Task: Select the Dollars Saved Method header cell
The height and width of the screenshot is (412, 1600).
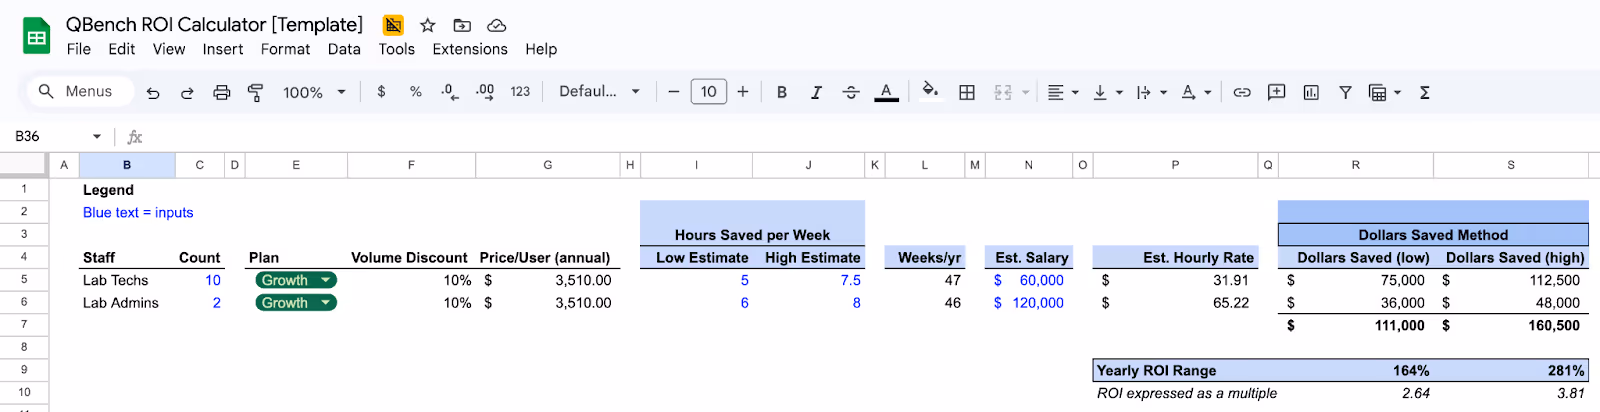Action: click(x=1433, y=235)
